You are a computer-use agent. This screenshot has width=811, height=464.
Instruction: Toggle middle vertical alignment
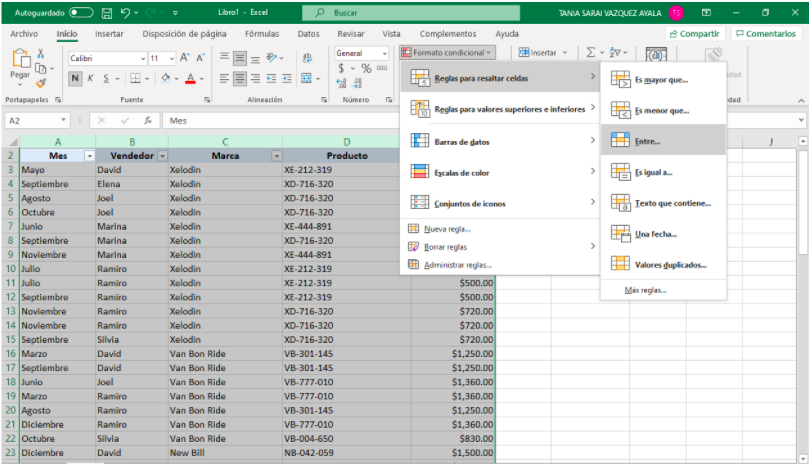tap(239, 58)
